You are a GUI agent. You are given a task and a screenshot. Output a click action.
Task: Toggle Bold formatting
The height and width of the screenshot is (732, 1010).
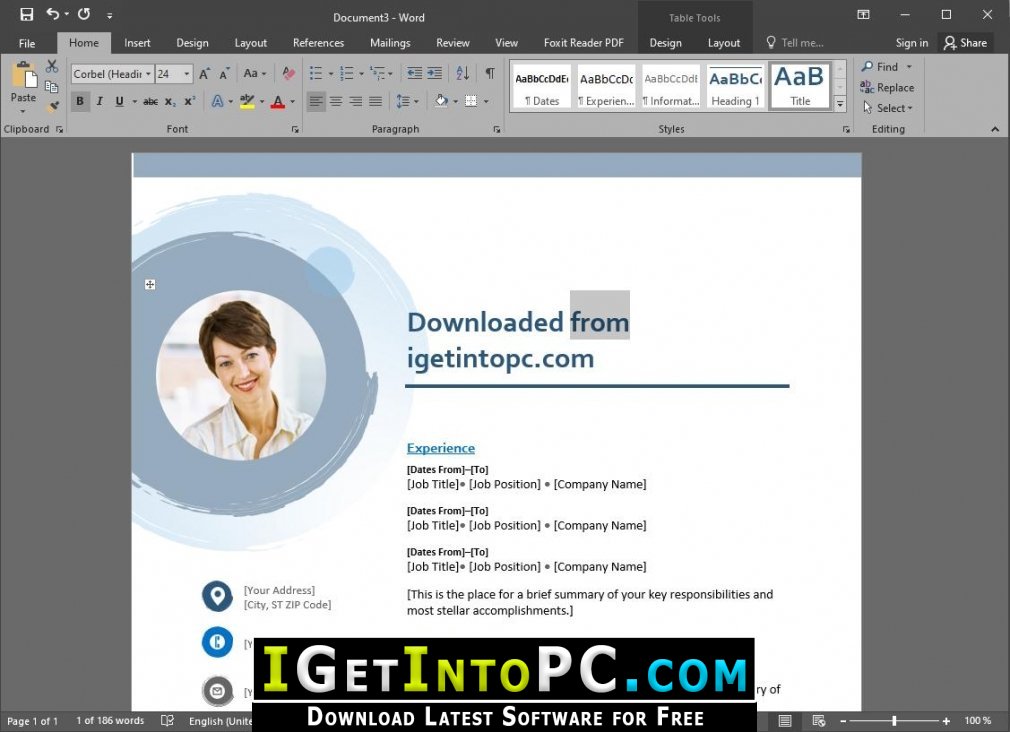(x=80, y=101)
